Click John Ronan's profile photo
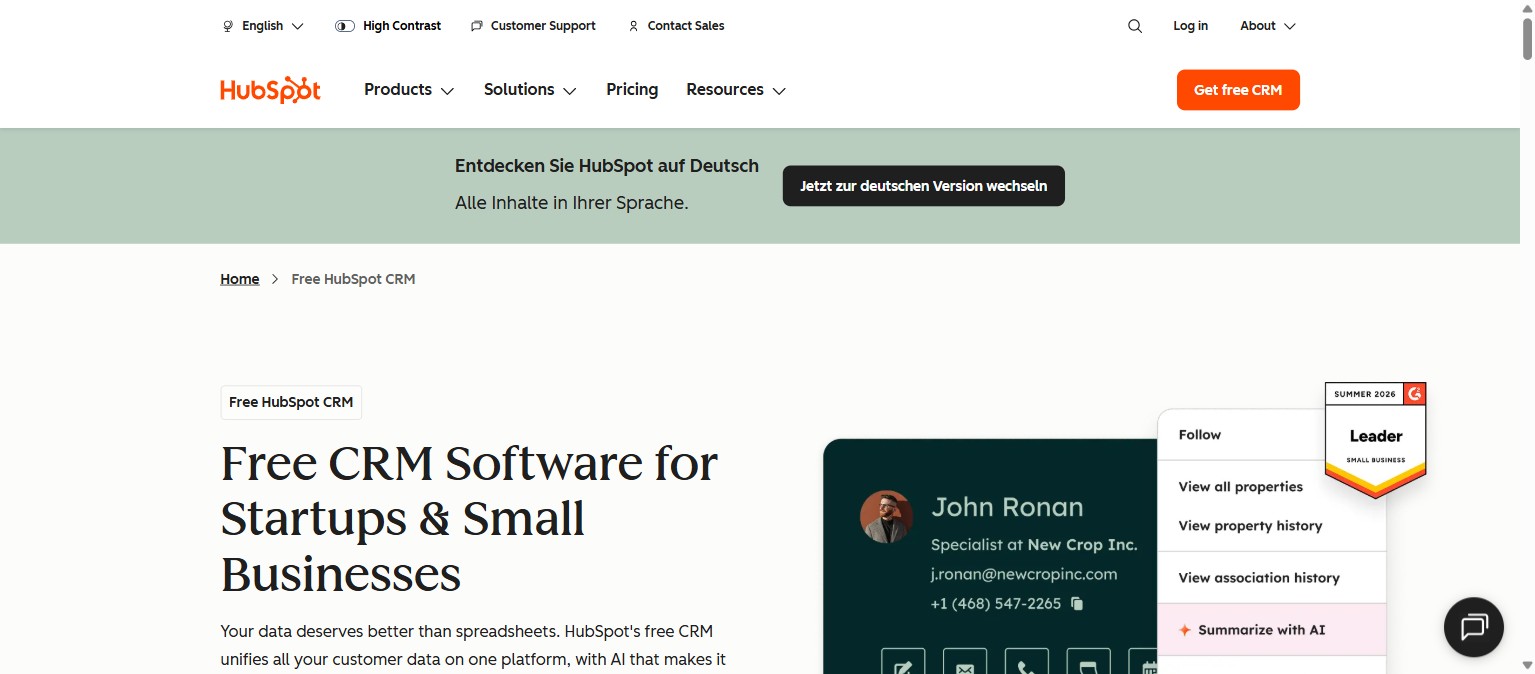This screenshot has width=1535, height=674. click(x=886, y=516)
